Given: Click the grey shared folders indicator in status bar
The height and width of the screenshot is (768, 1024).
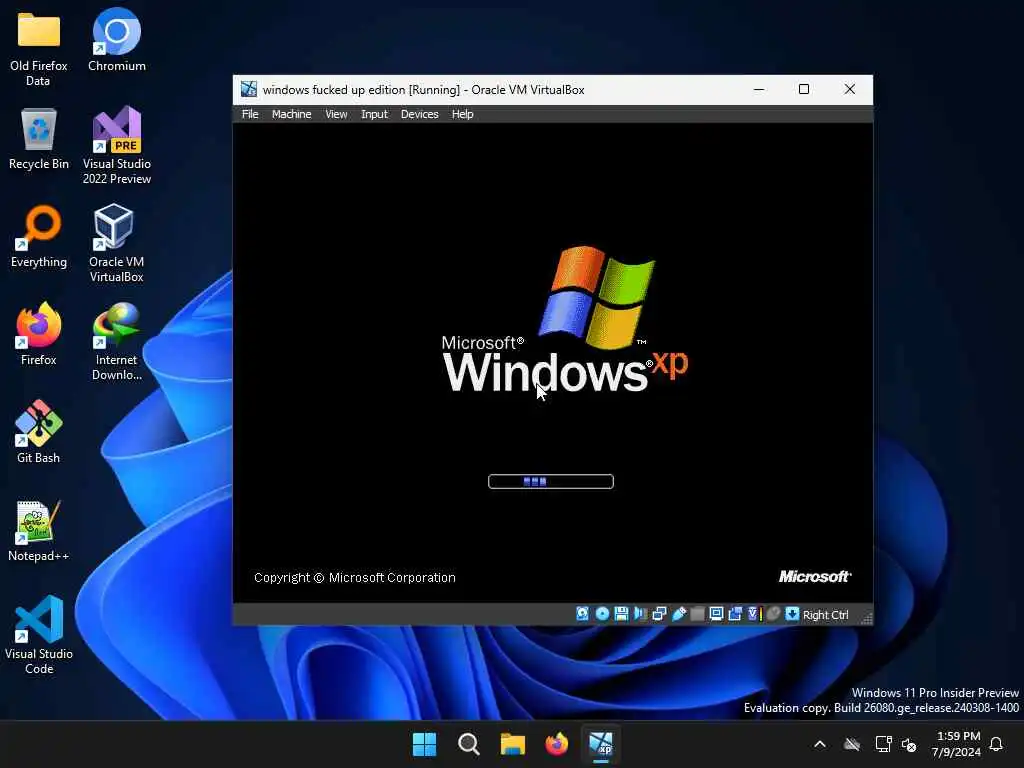Looking at the screenshot, I should [697, 614].
